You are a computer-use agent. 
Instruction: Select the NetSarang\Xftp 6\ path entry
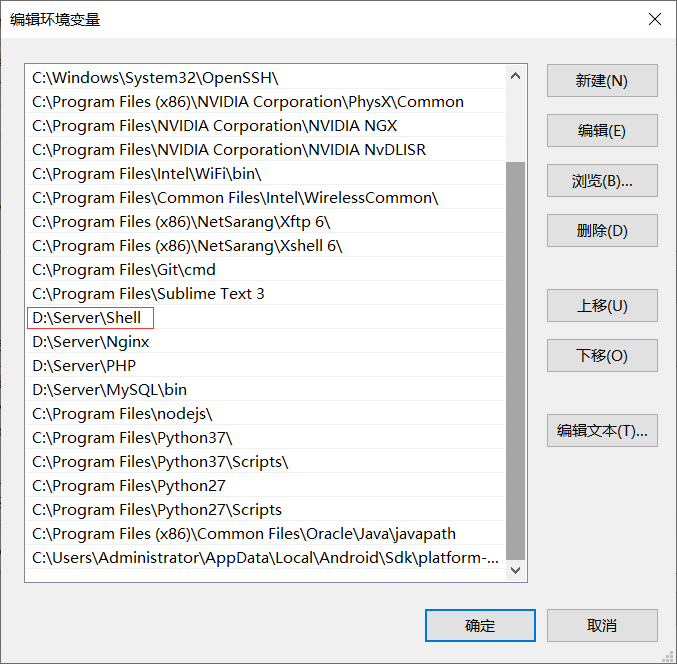[x=265, y=222]
